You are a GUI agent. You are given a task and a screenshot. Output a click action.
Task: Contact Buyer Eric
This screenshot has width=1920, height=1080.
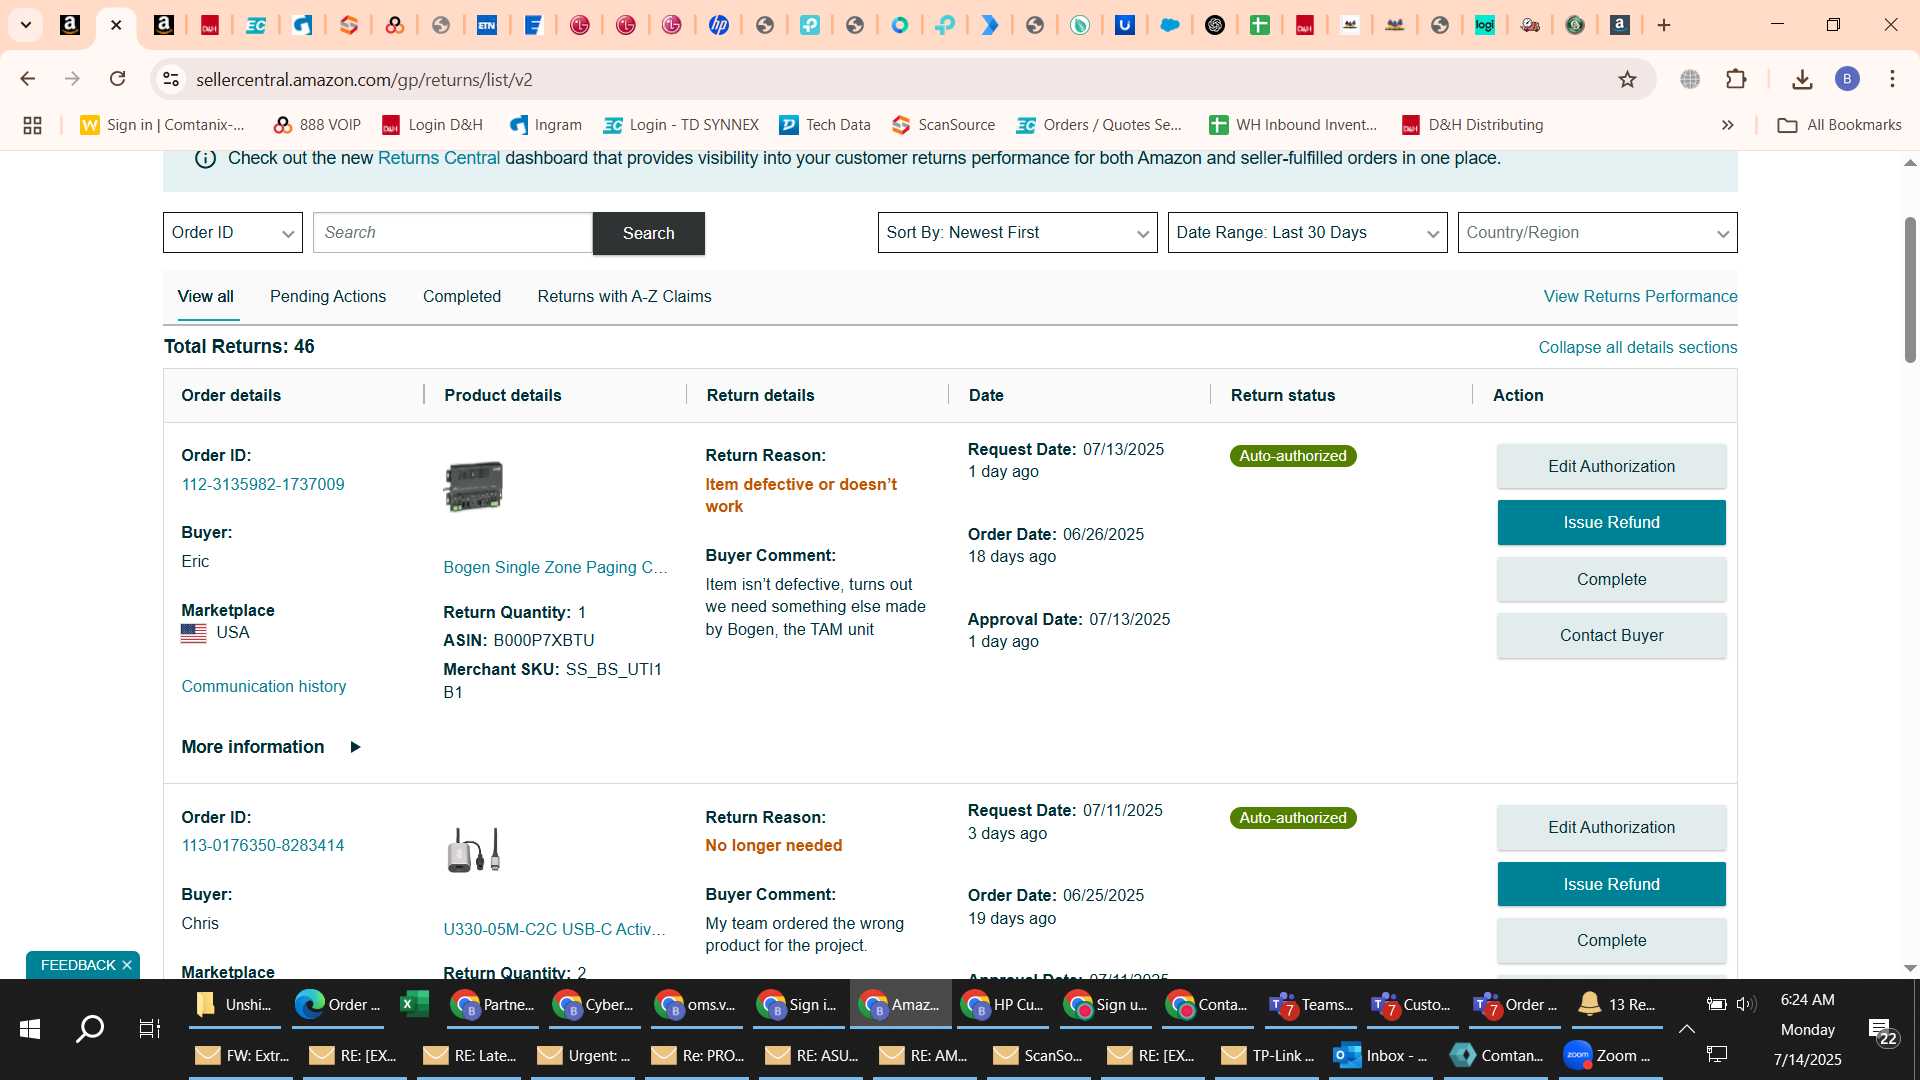[x=1611, y=636]
